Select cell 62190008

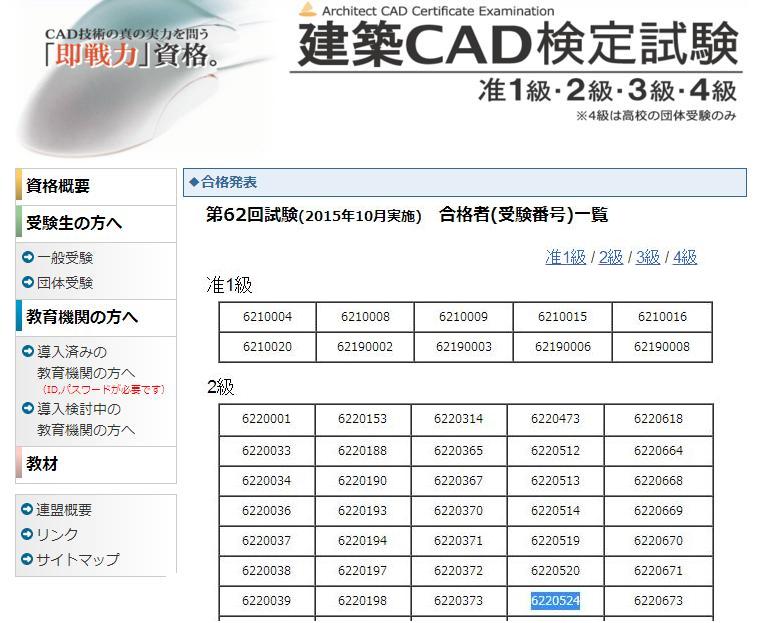pyautogui.click(x=662, y=347)
